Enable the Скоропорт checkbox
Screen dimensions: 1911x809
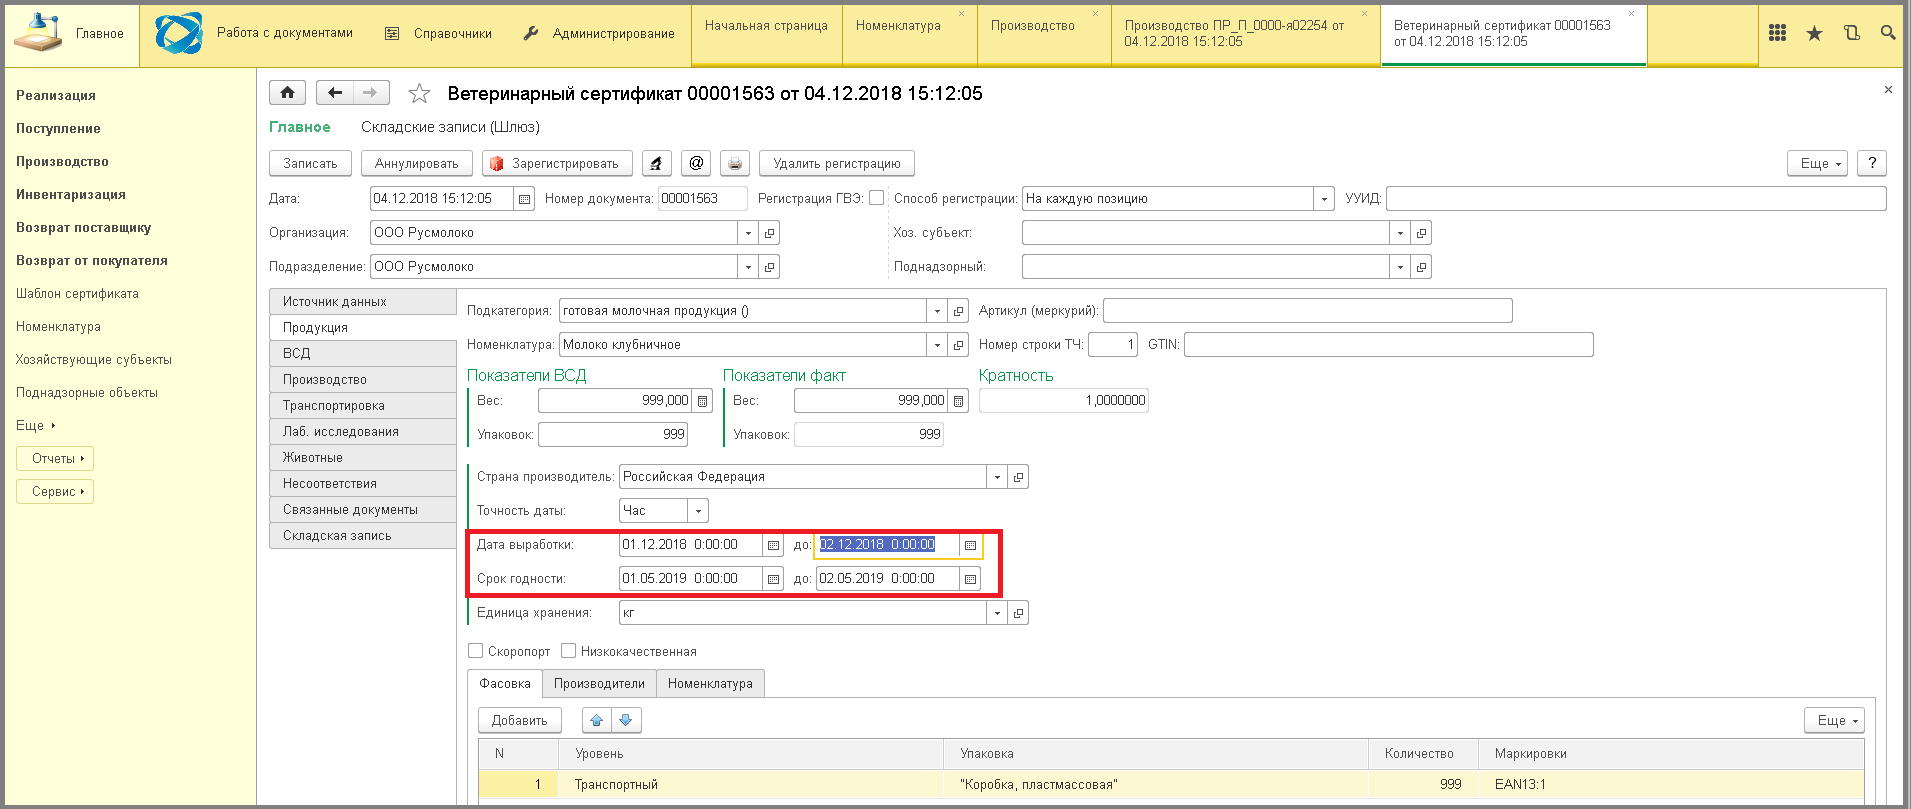point(476,651)
